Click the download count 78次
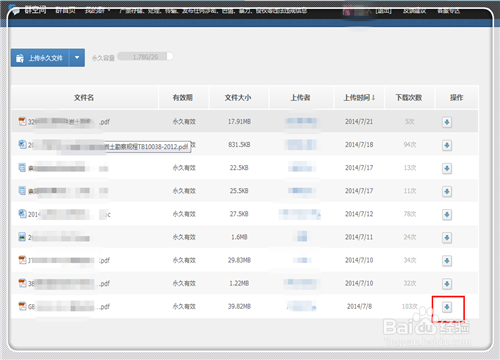The width and height of the screenshot is (500, 360). click(x=410, y=214)
